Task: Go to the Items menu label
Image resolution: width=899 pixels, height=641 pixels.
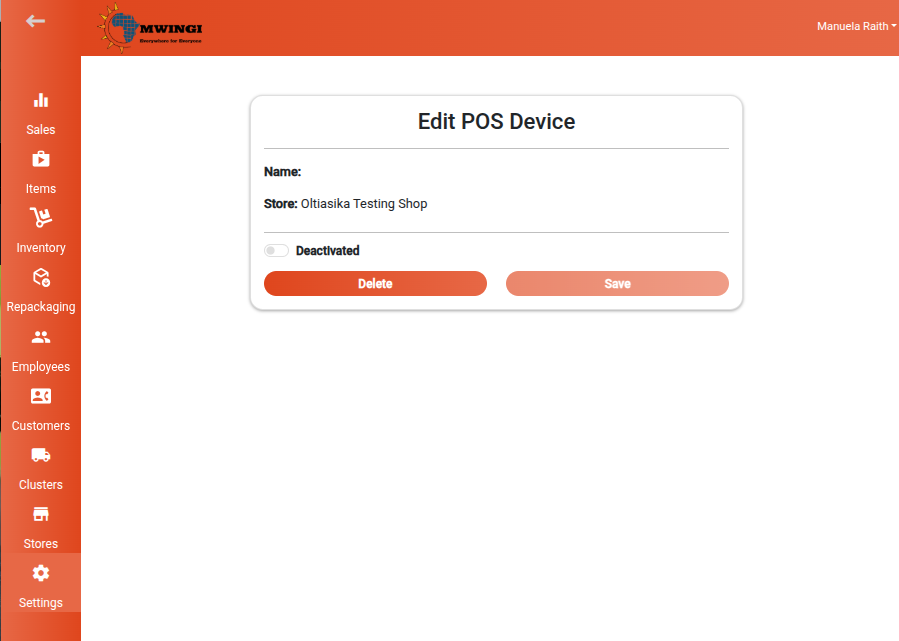Action: pos(41,189)
